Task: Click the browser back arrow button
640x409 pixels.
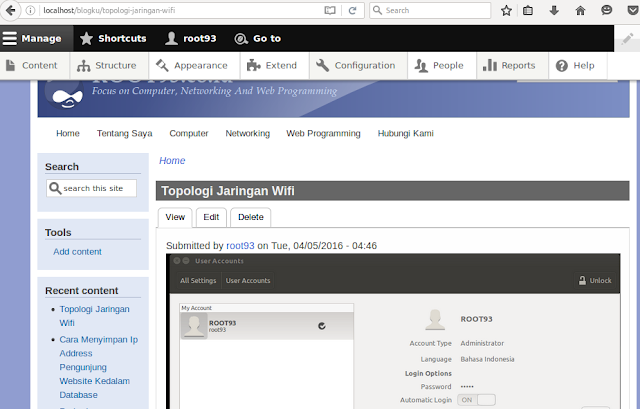Action: point(10,10)
